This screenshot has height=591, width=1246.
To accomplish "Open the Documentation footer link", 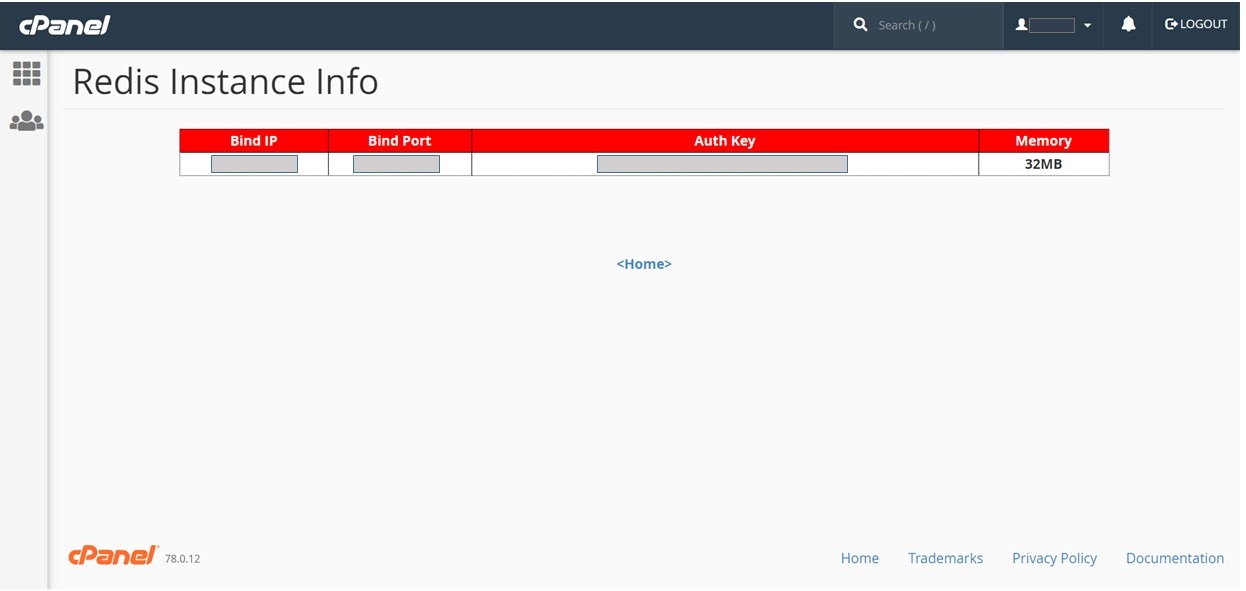I will 1175,558.
